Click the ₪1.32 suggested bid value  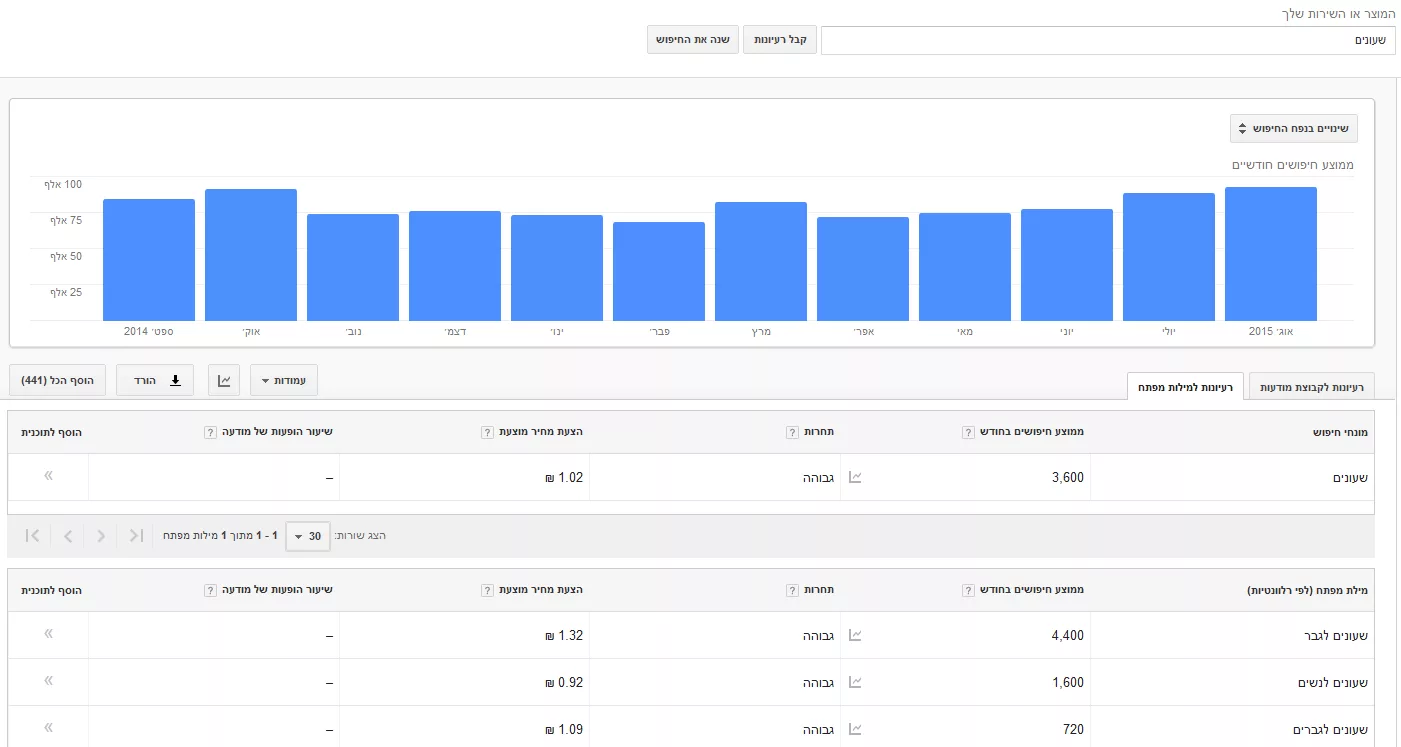[564, 635]
